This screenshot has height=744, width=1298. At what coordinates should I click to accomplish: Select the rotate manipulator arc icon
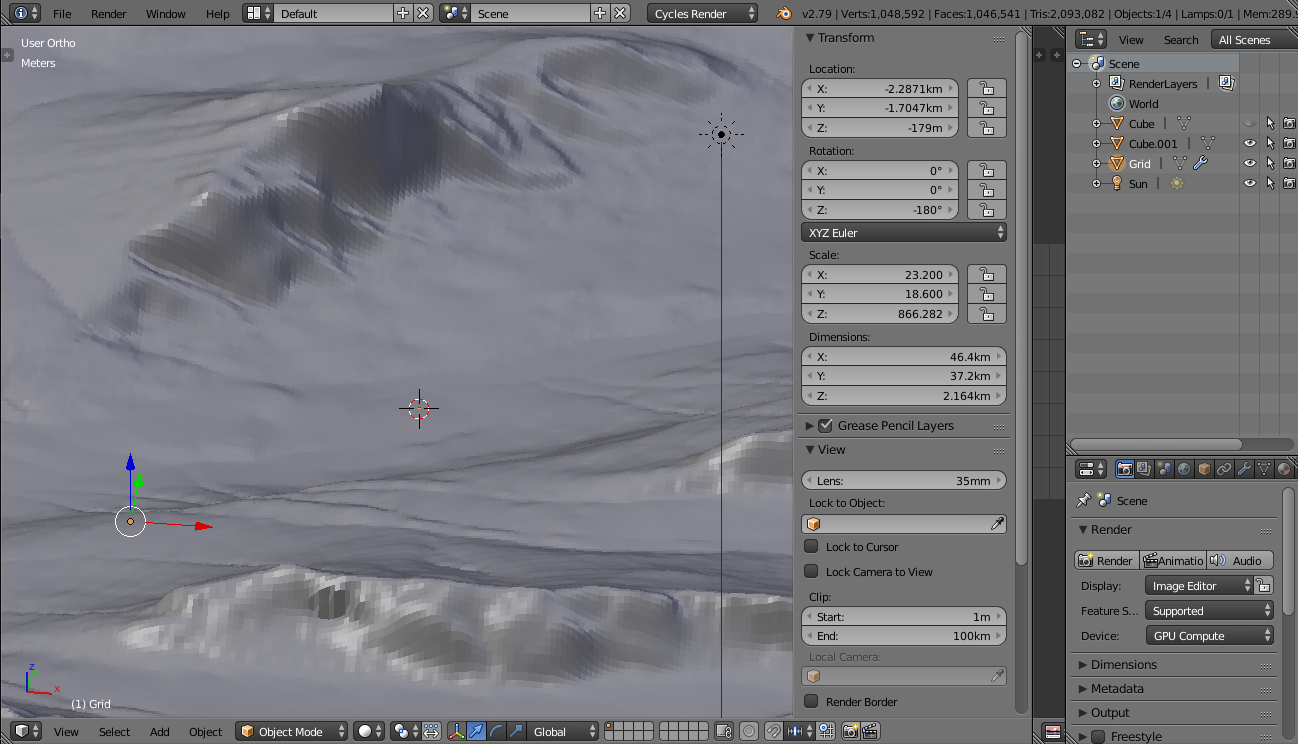pos(496,731)
